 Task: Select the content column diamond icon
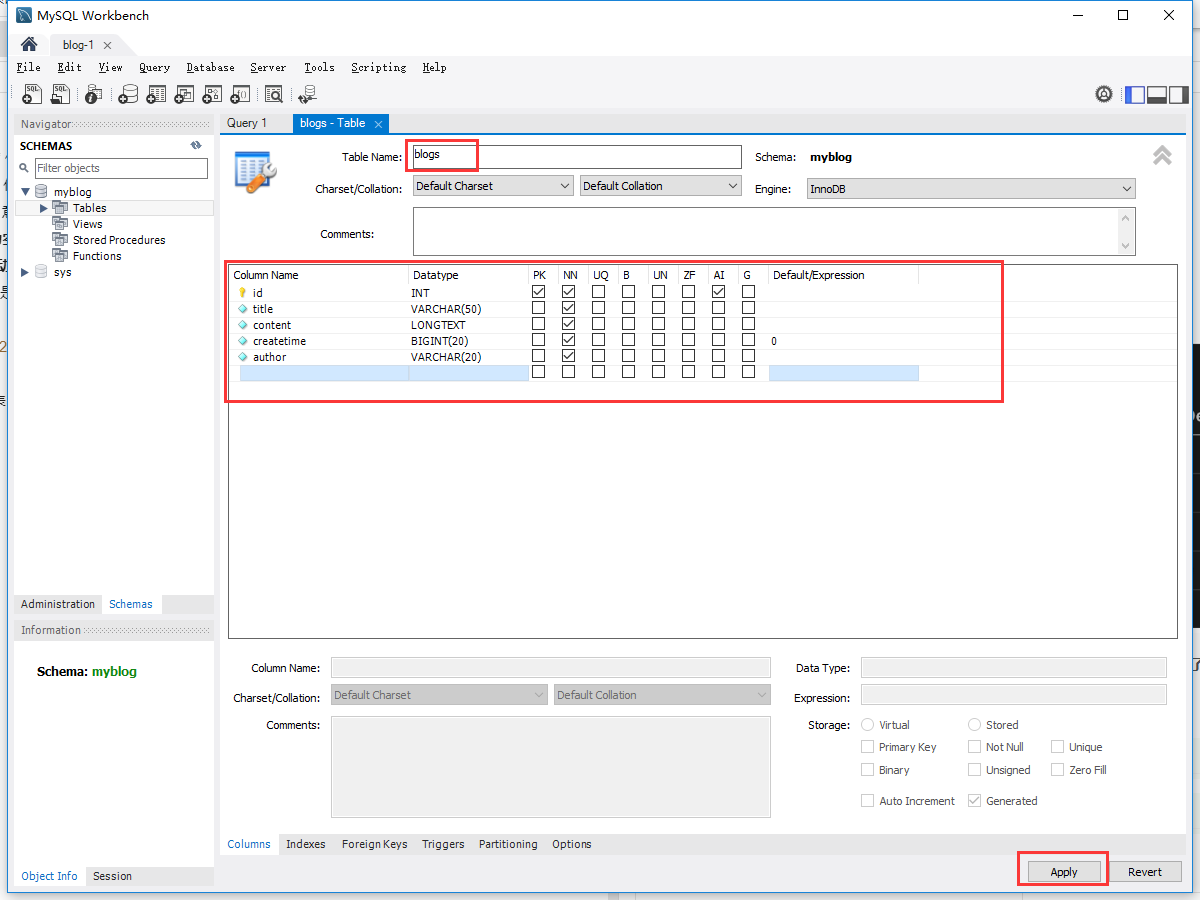tap(242, 325)
